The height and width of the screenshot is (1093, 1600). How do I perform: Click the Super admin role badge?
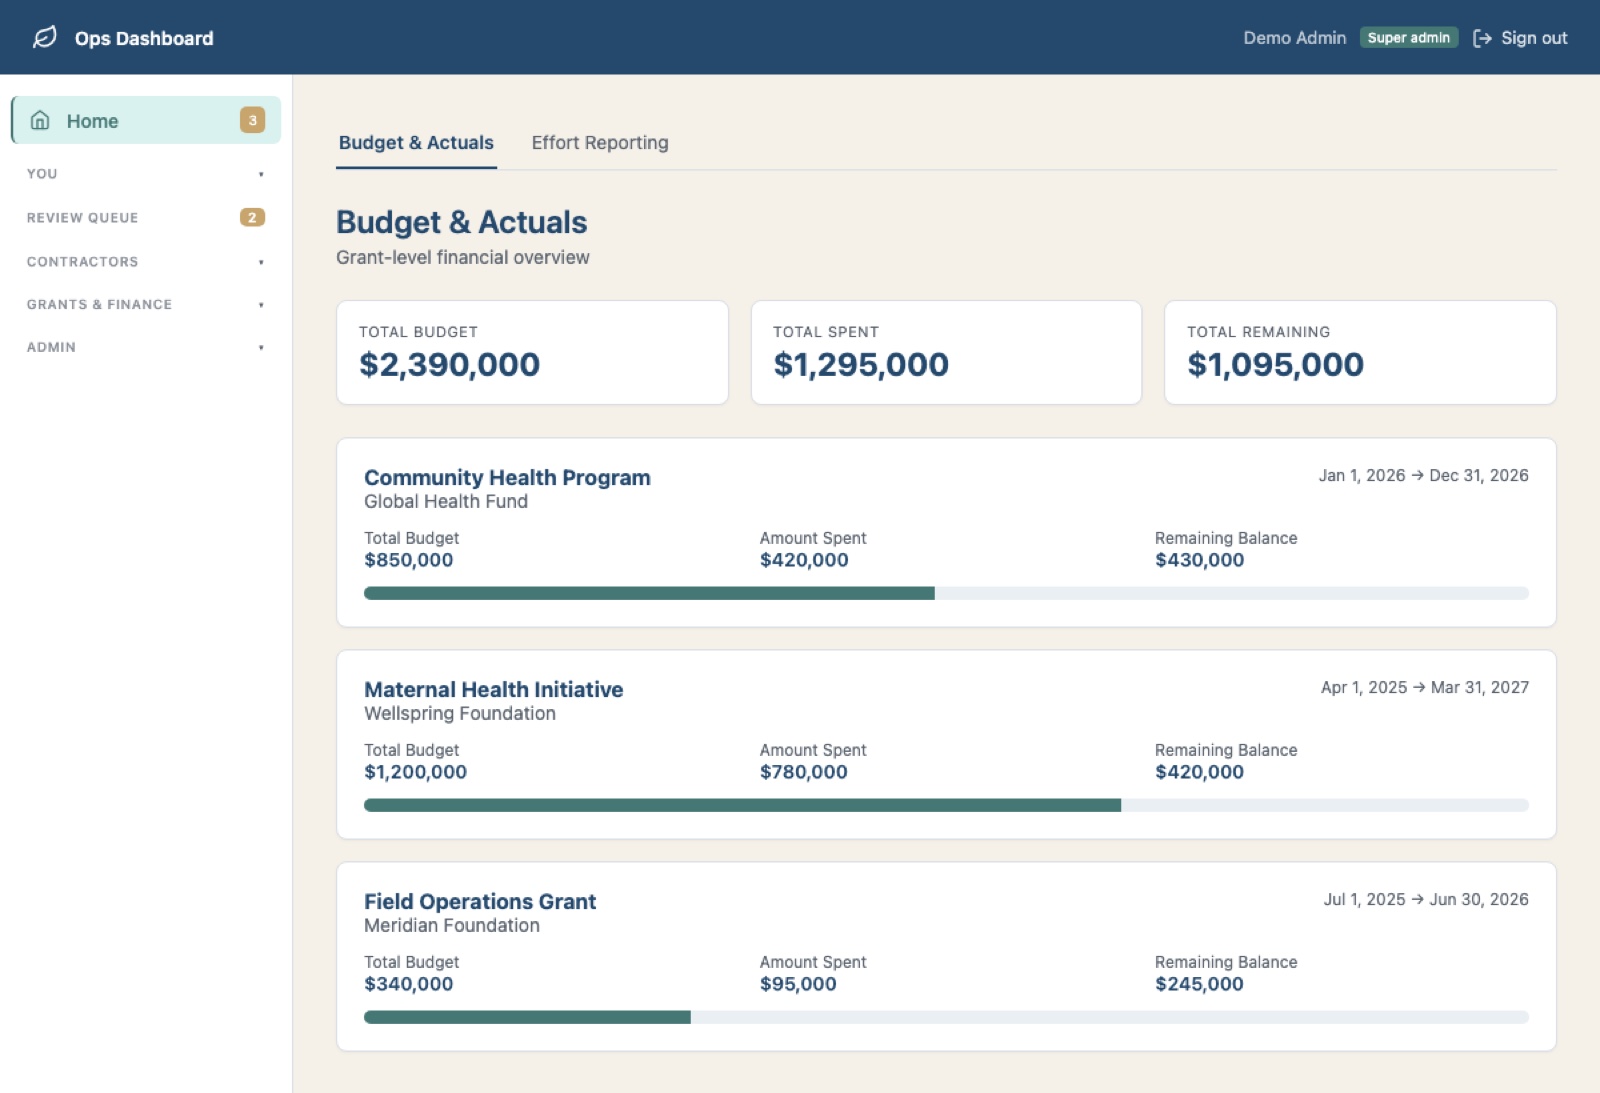click(1408, 38)
